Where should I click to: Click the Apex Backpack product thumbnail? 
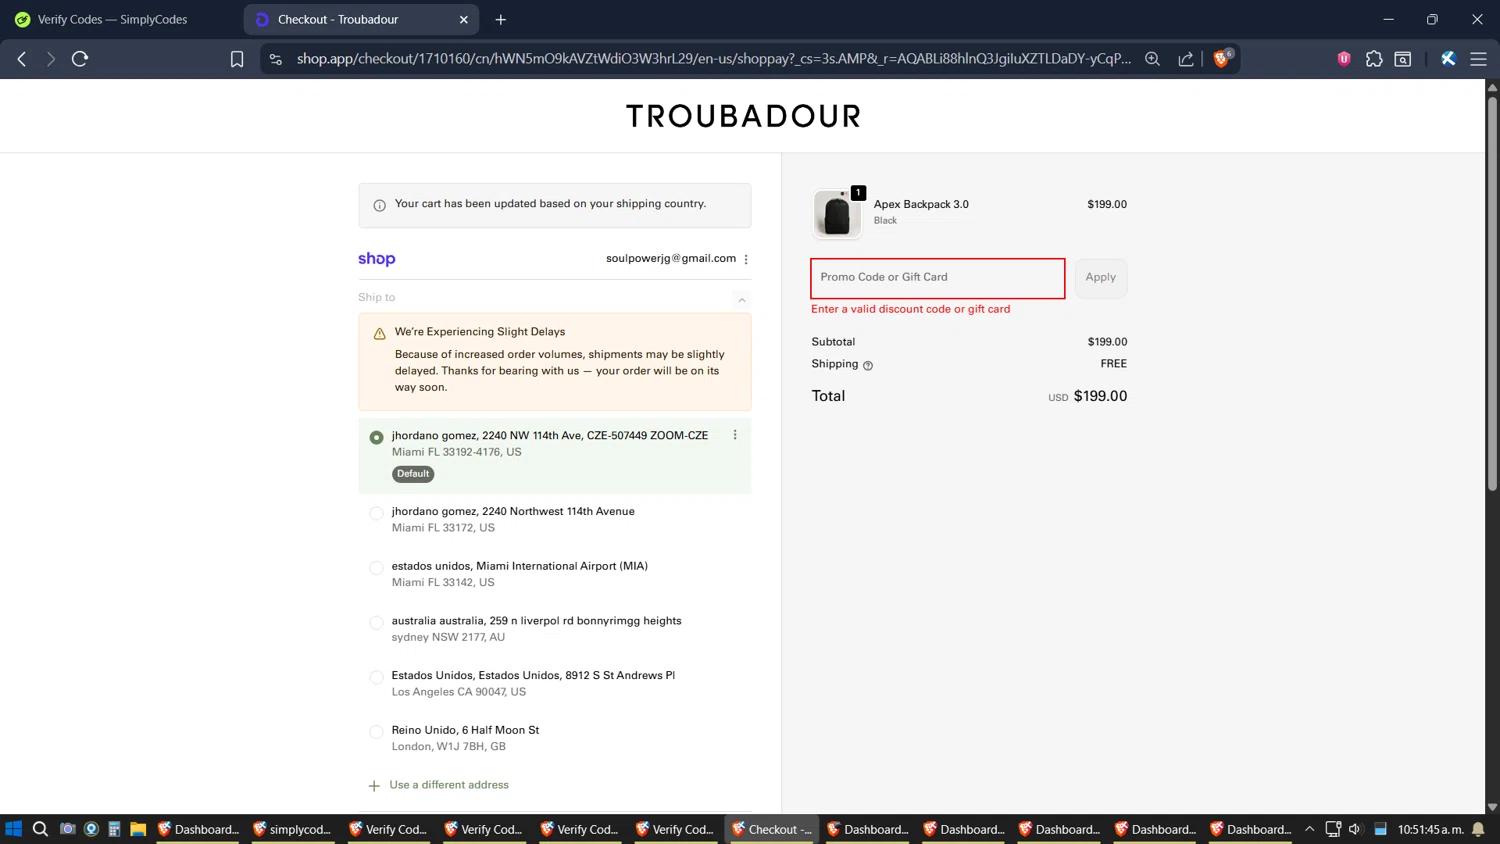point(837,214)
